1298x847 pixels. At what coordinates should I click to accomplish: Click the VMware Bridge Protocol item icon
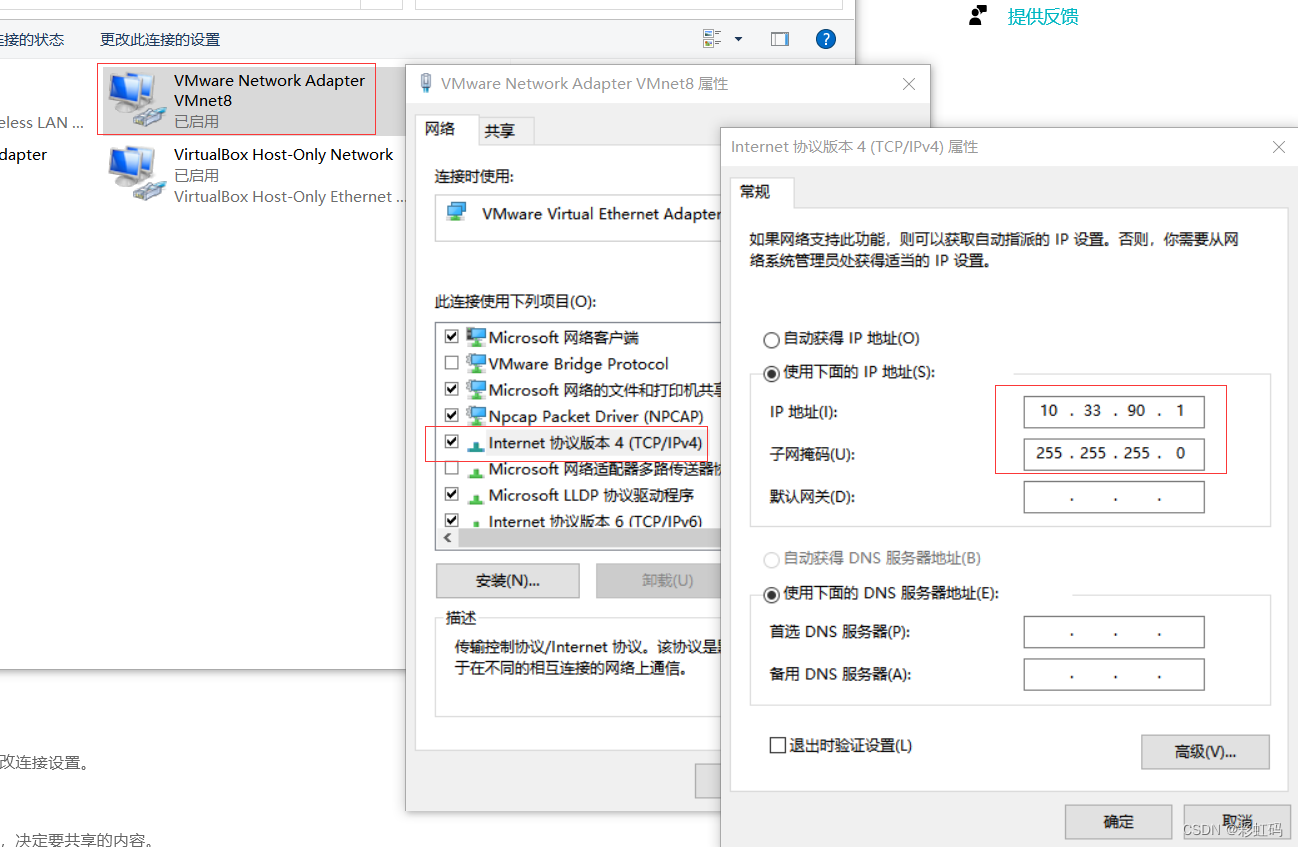476,363
